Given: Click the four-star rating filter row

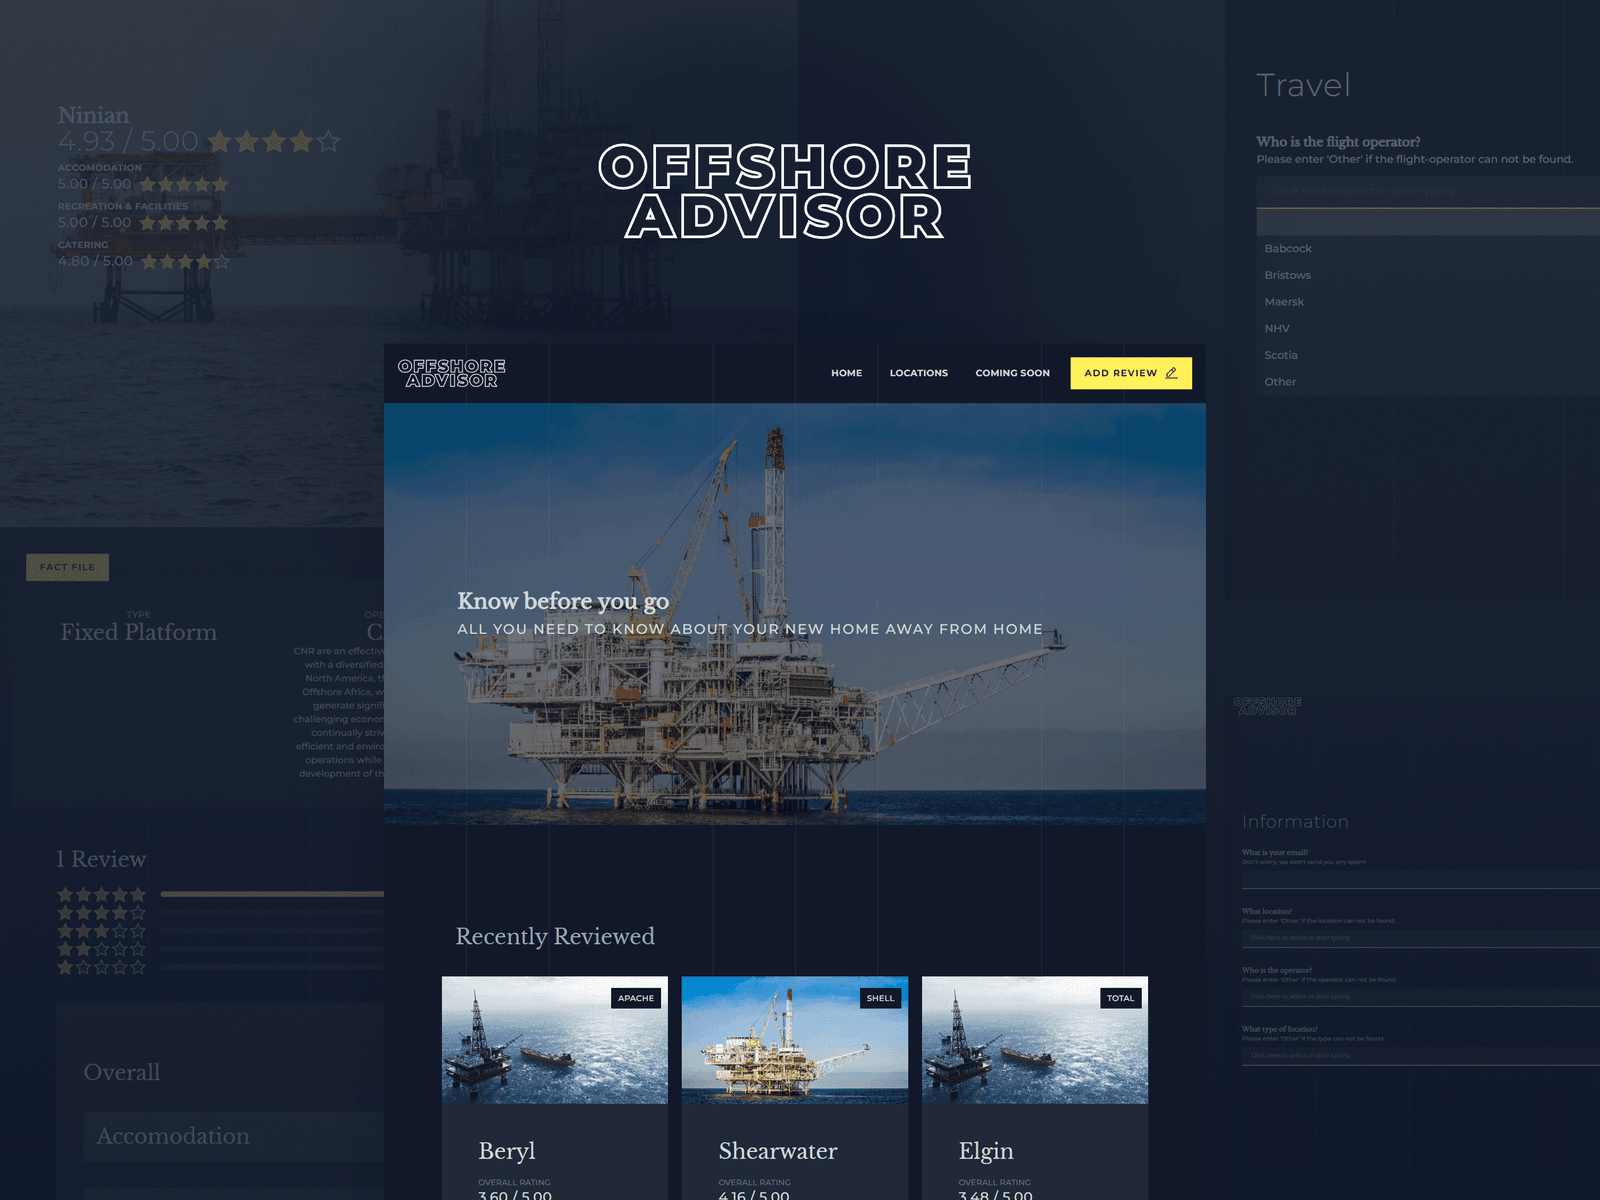Looking at the screenshot, I should (220, 913).
